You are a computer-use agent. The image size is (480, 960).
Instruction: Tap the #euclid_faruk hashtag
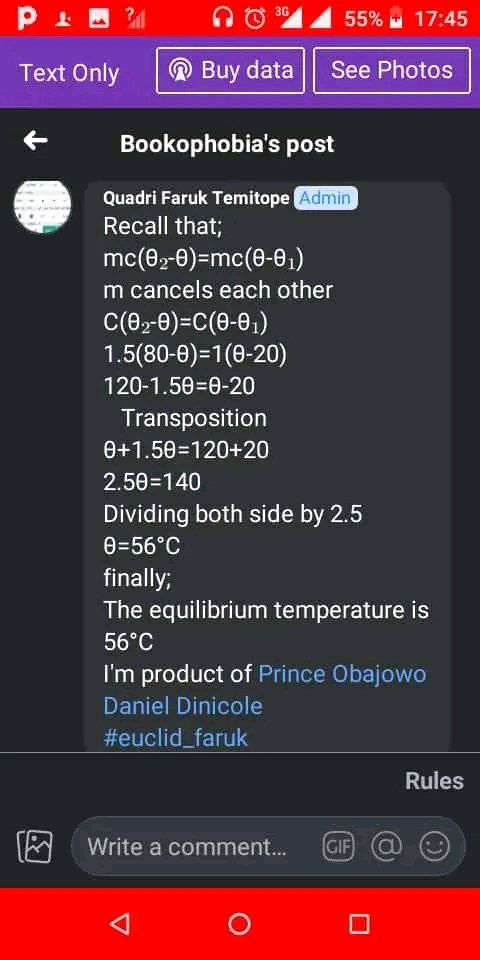(176, 737)
